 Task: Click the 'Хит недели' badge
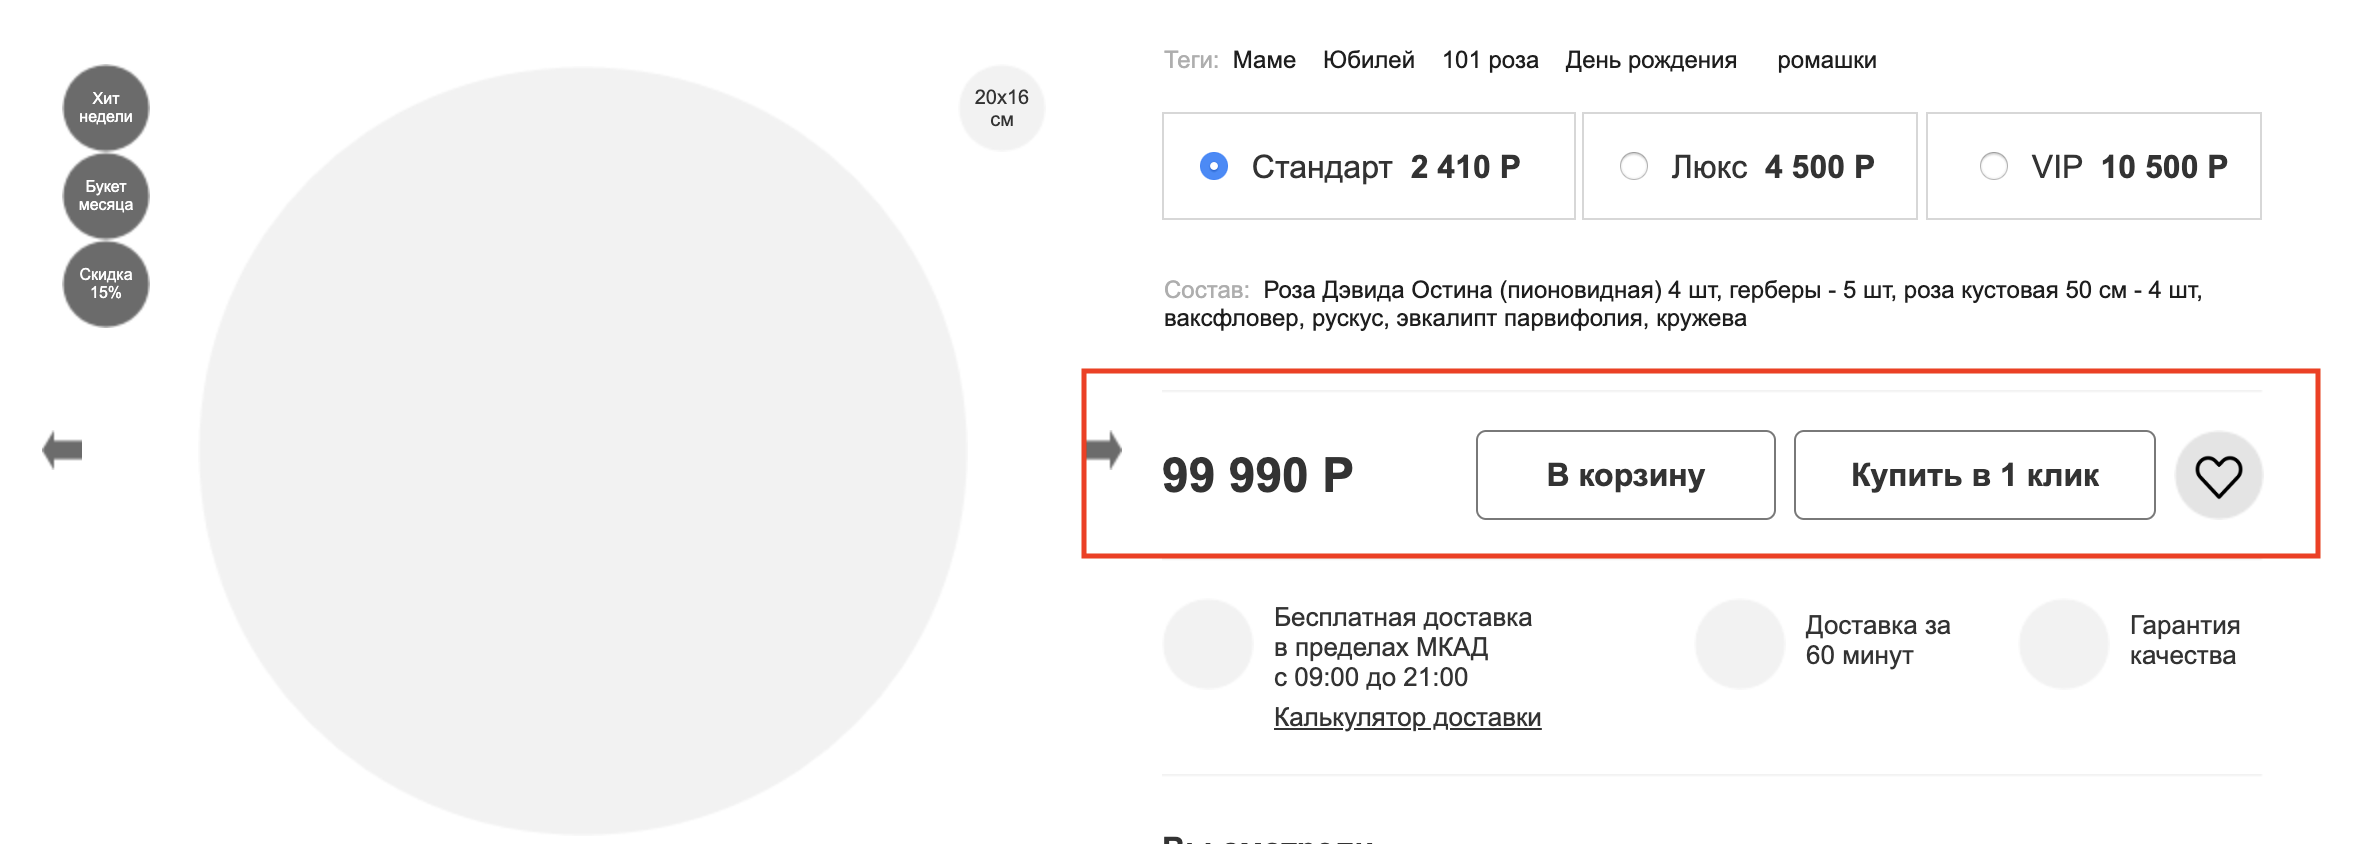(105, 106)
